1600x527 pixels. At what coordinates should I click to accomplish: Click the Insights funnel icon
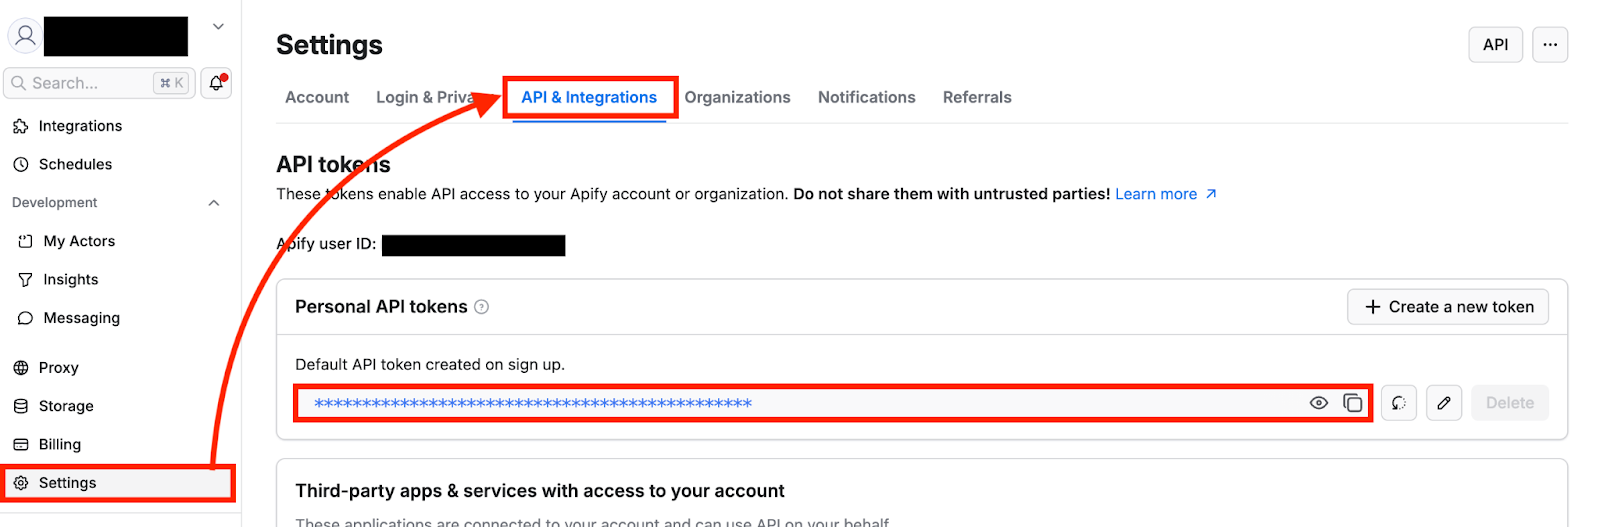click(x=25, y=279)
